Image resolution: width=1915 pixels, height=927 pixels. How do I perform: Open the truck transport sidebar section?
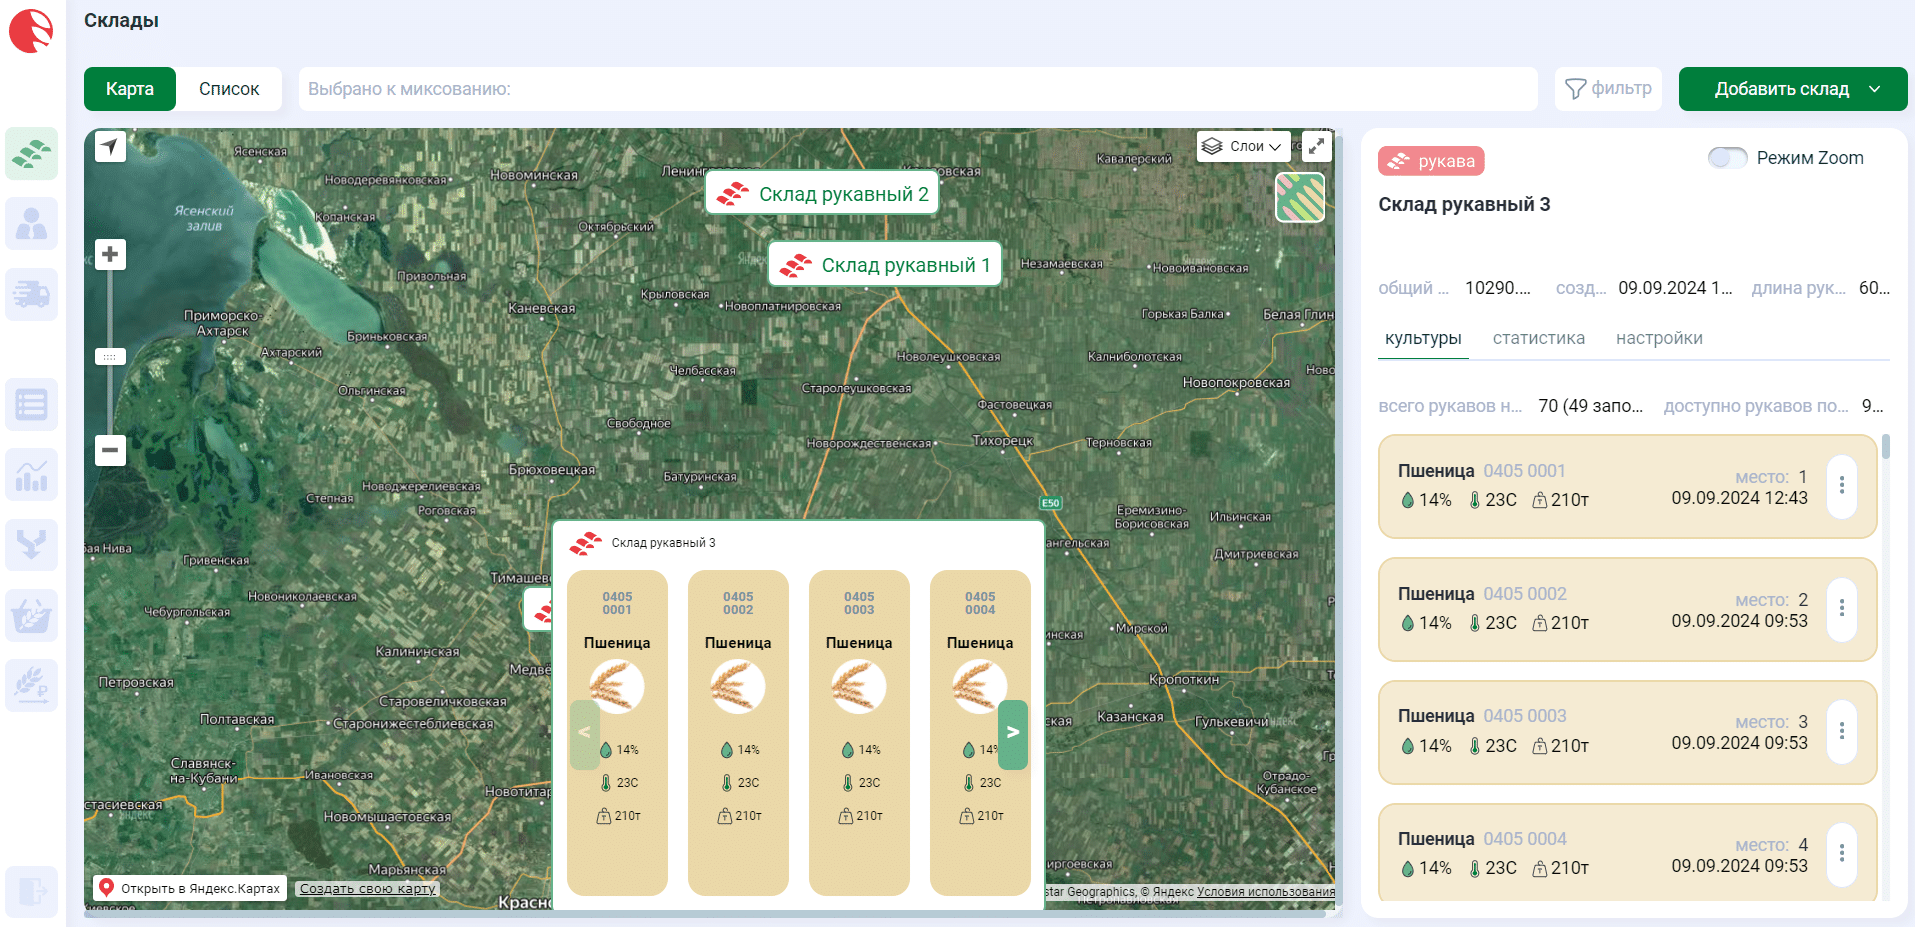pyautogui.click(x=31, y=294)
